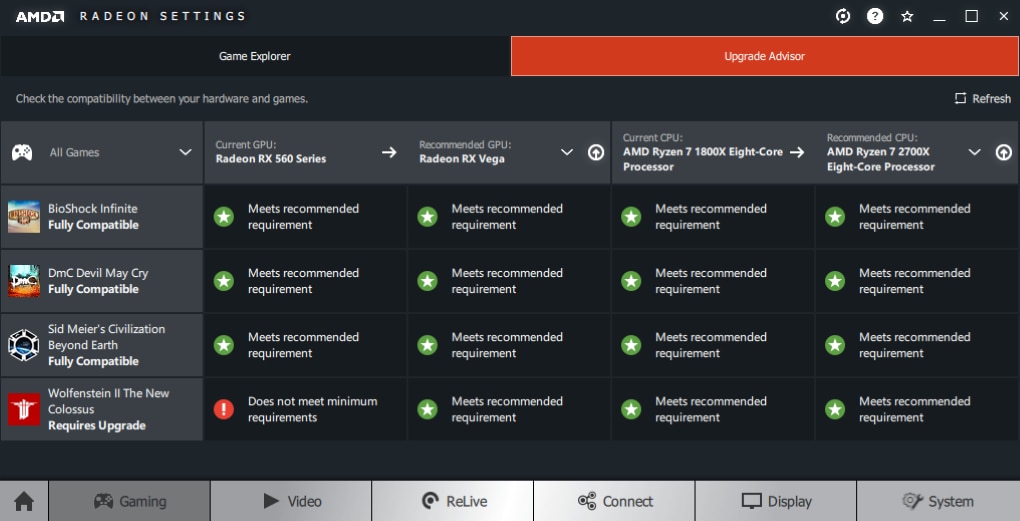Viewport: 1020px width, 521px height.
Task: Open the Display tab
Action: coord(775,501)
